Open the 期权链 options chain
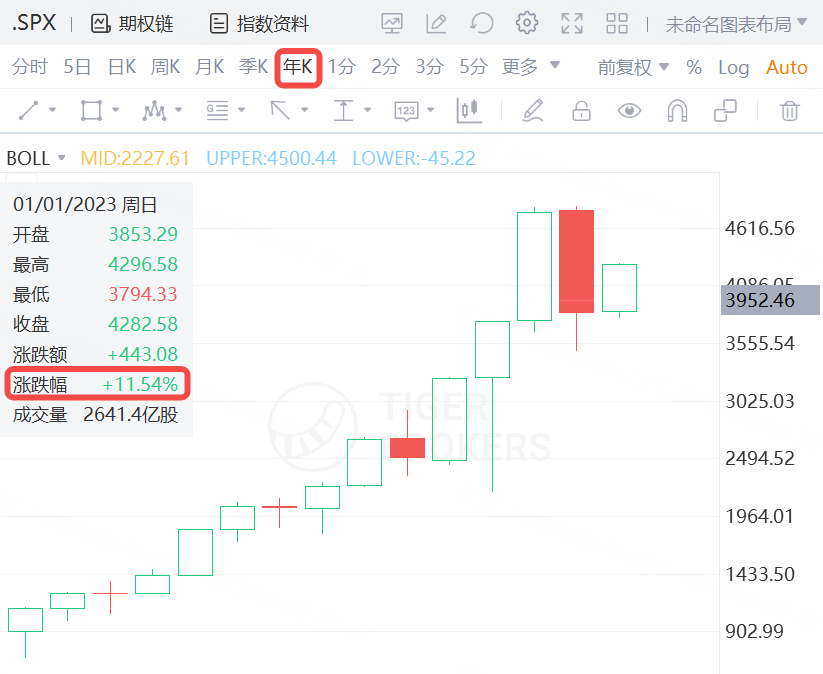This screenshot has width=823, height=674. coord(131,23)
